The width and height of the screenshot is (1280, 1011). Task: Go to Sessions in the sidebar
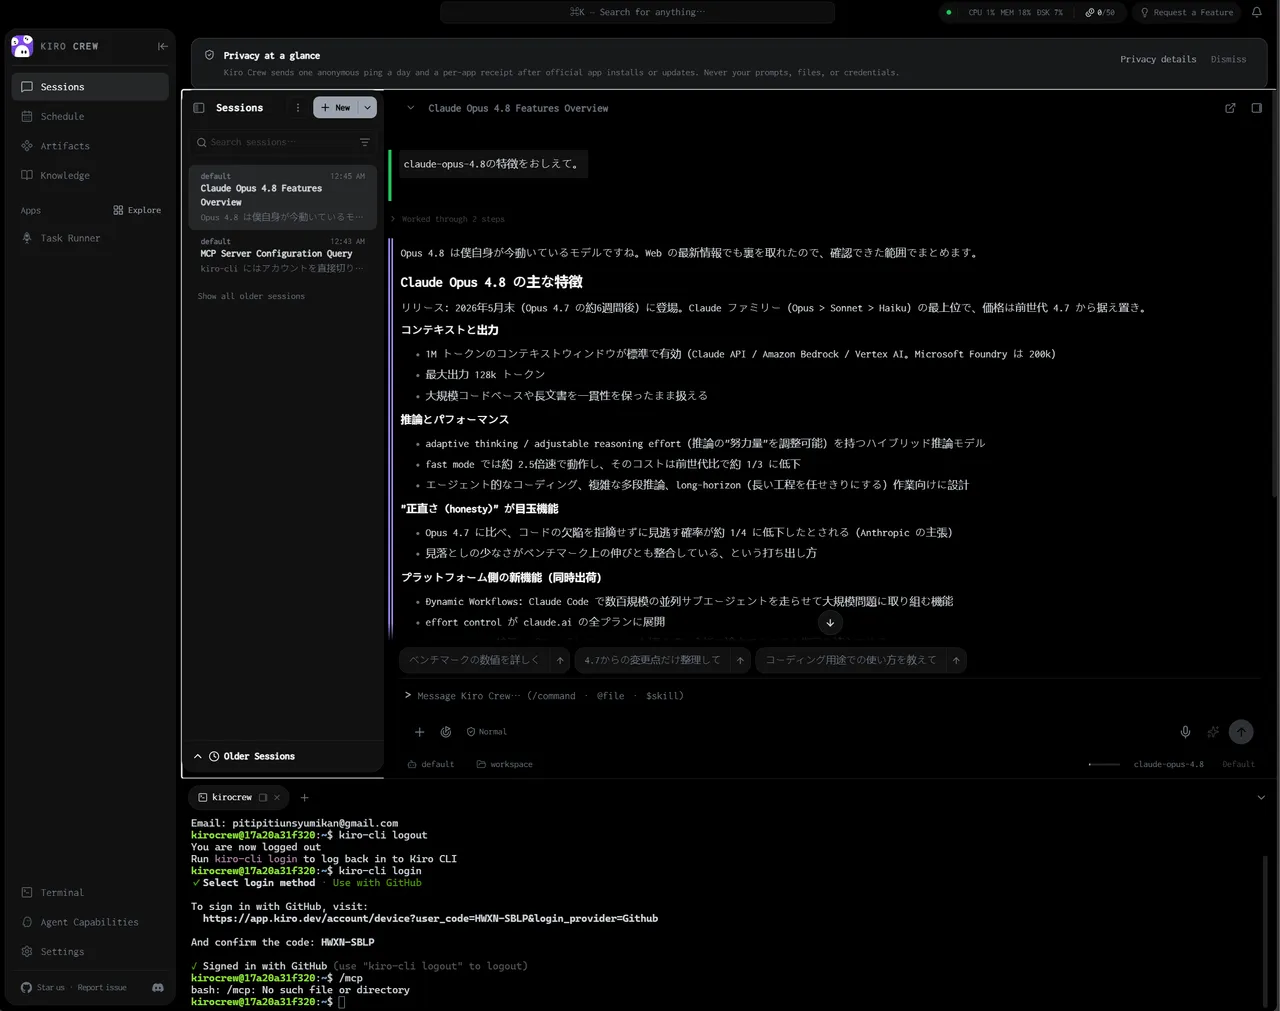coord(90,87)
